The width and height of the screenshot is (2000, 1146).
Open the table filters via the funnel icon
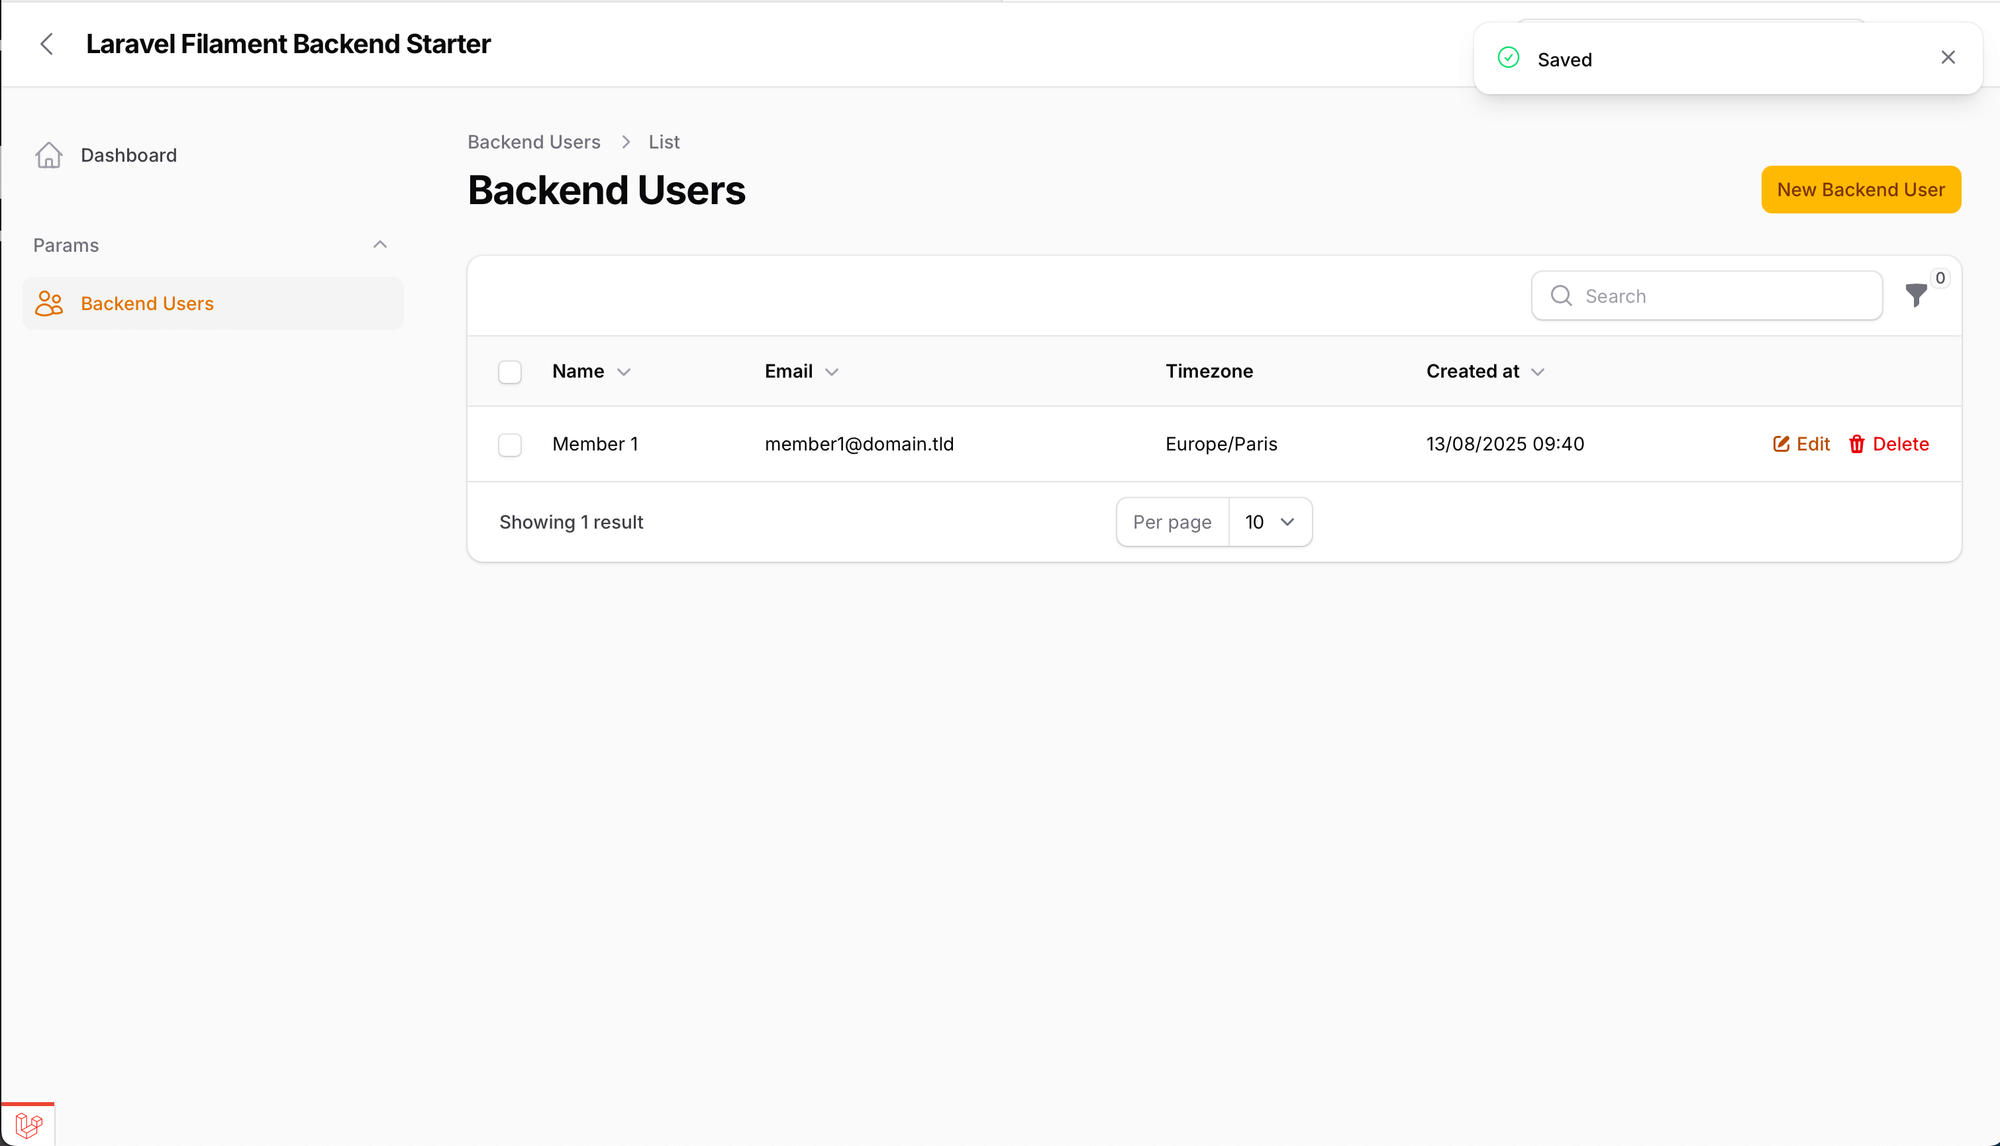(x=1916, y=295)
